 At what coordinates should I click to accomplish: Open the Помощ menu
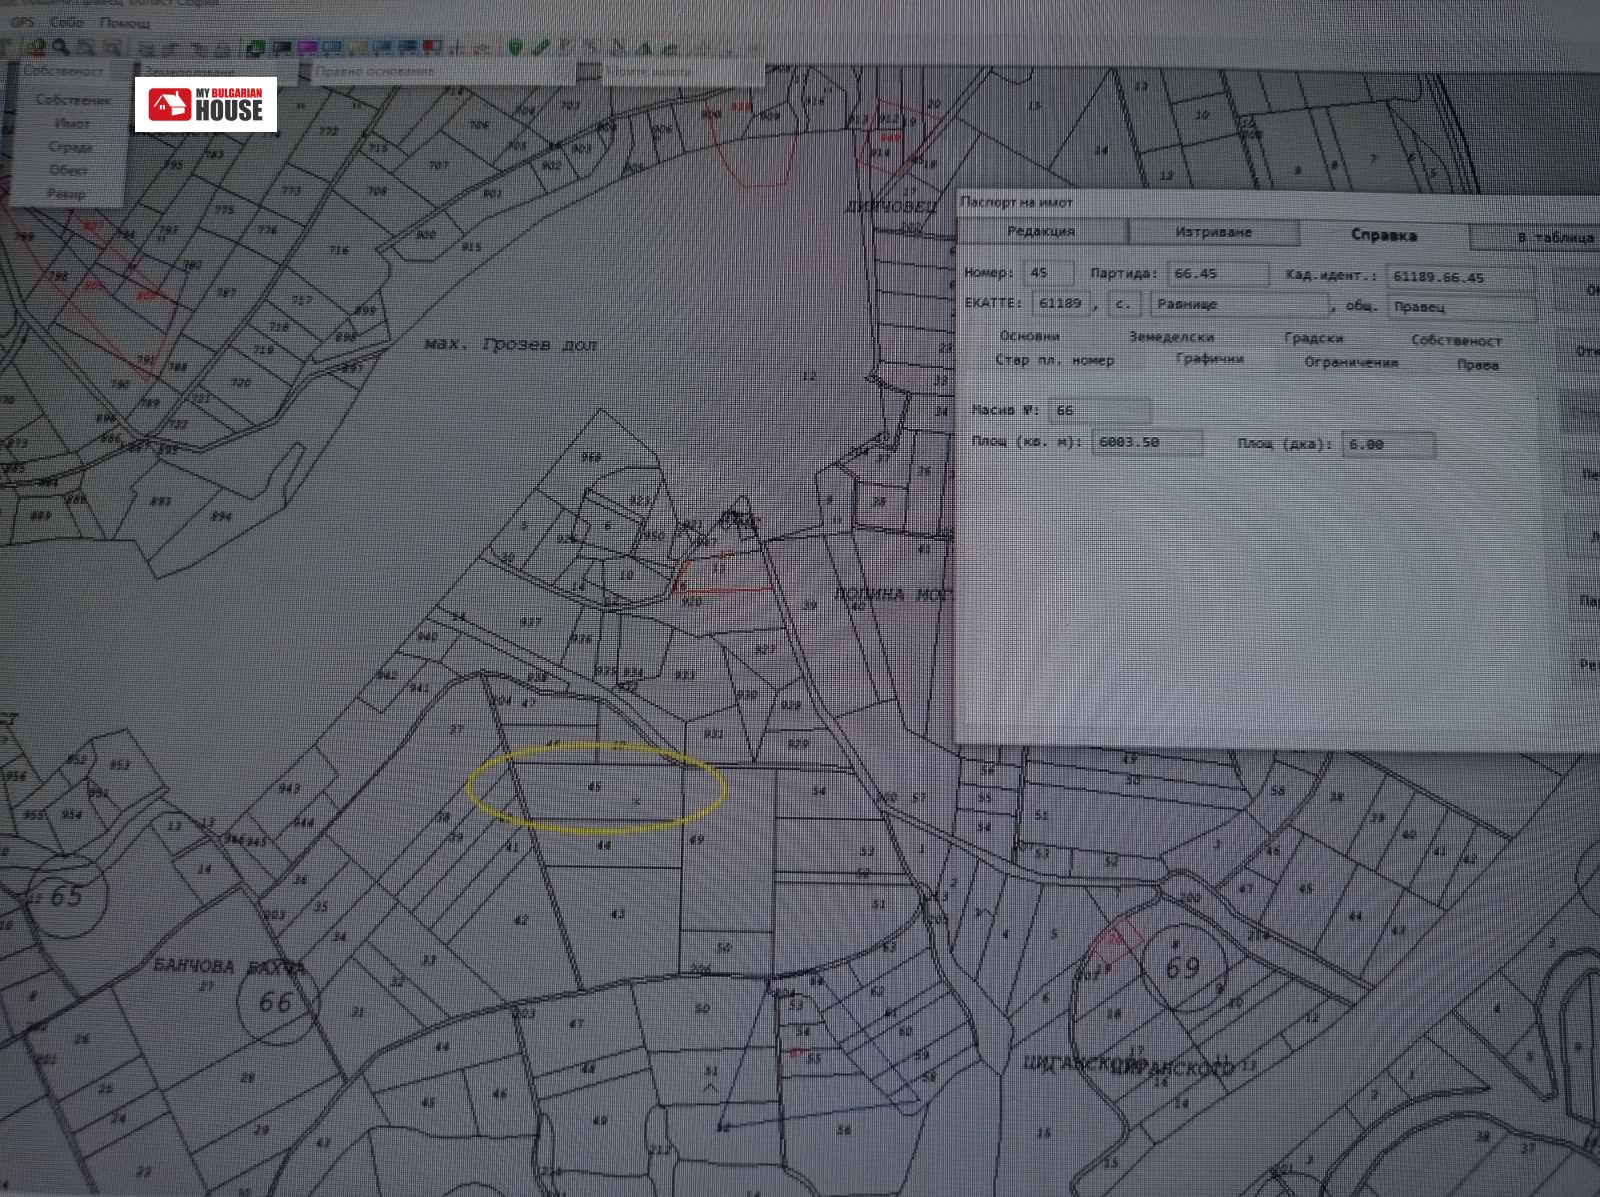[x=125, y=22]
